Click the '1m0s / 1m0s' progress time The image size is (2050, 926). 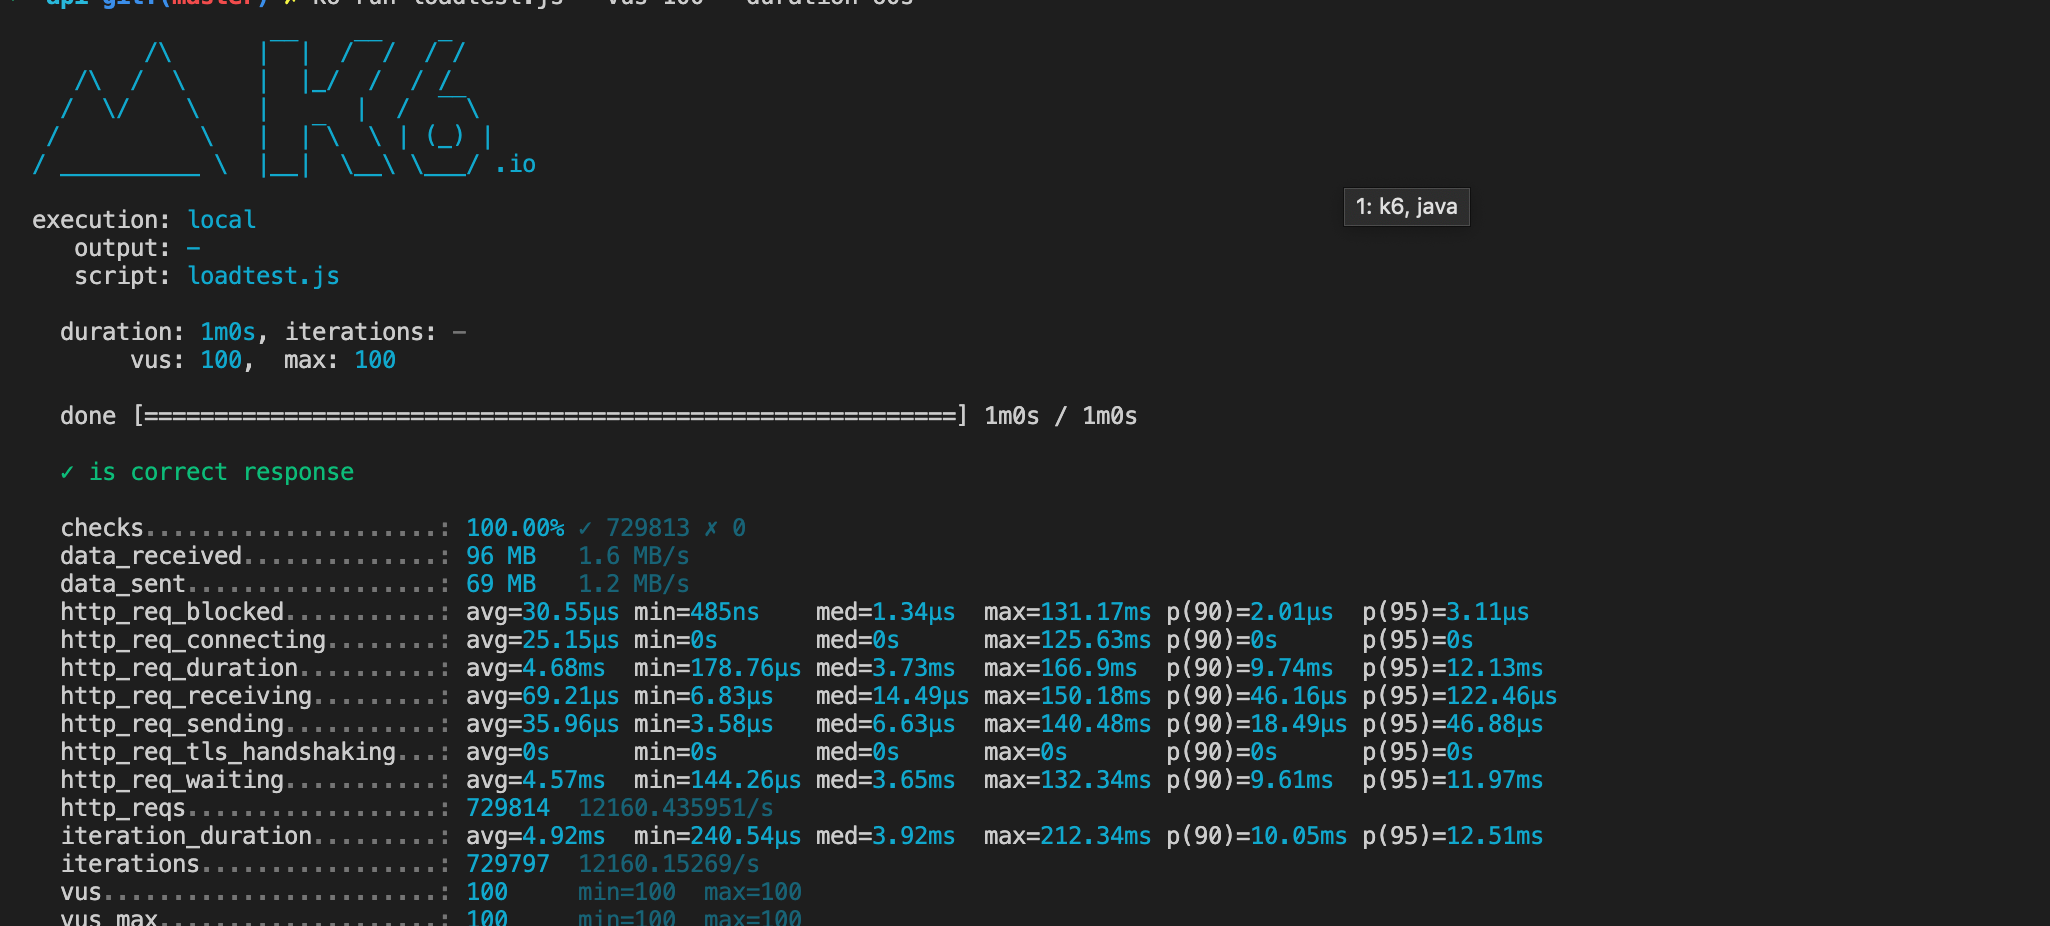[x=1060, y=416]
